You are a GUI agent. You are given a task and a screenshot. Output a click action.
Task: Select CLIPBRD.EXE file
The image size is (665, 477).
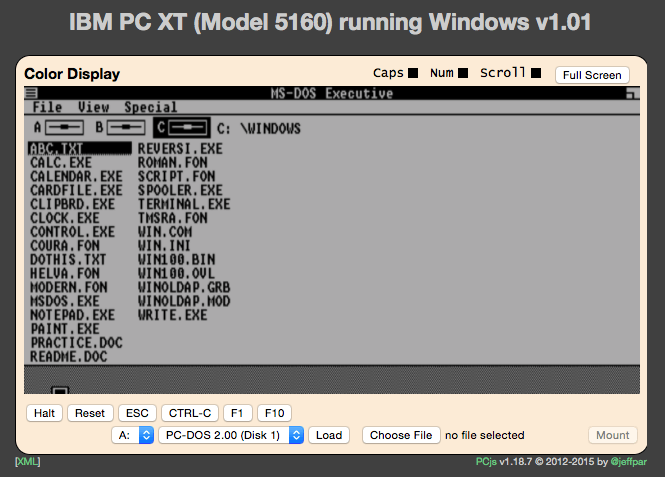73,204
